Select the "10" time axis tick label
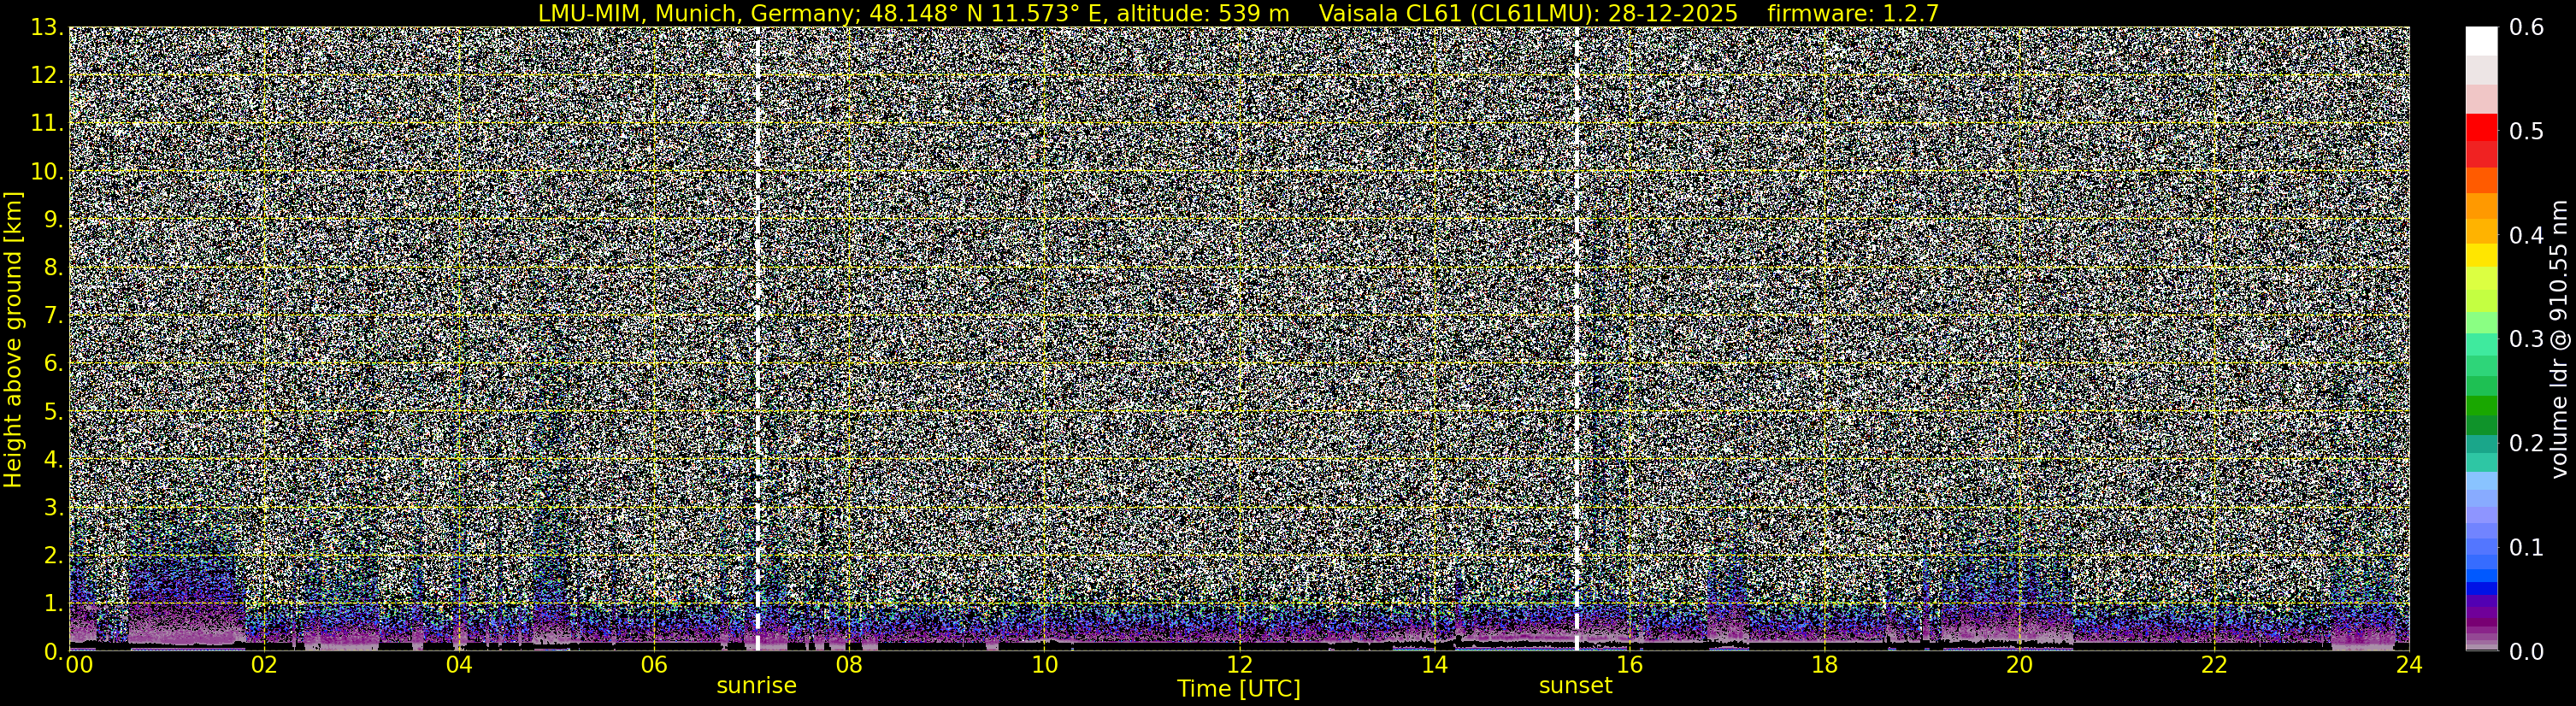 coord(1044,666)
